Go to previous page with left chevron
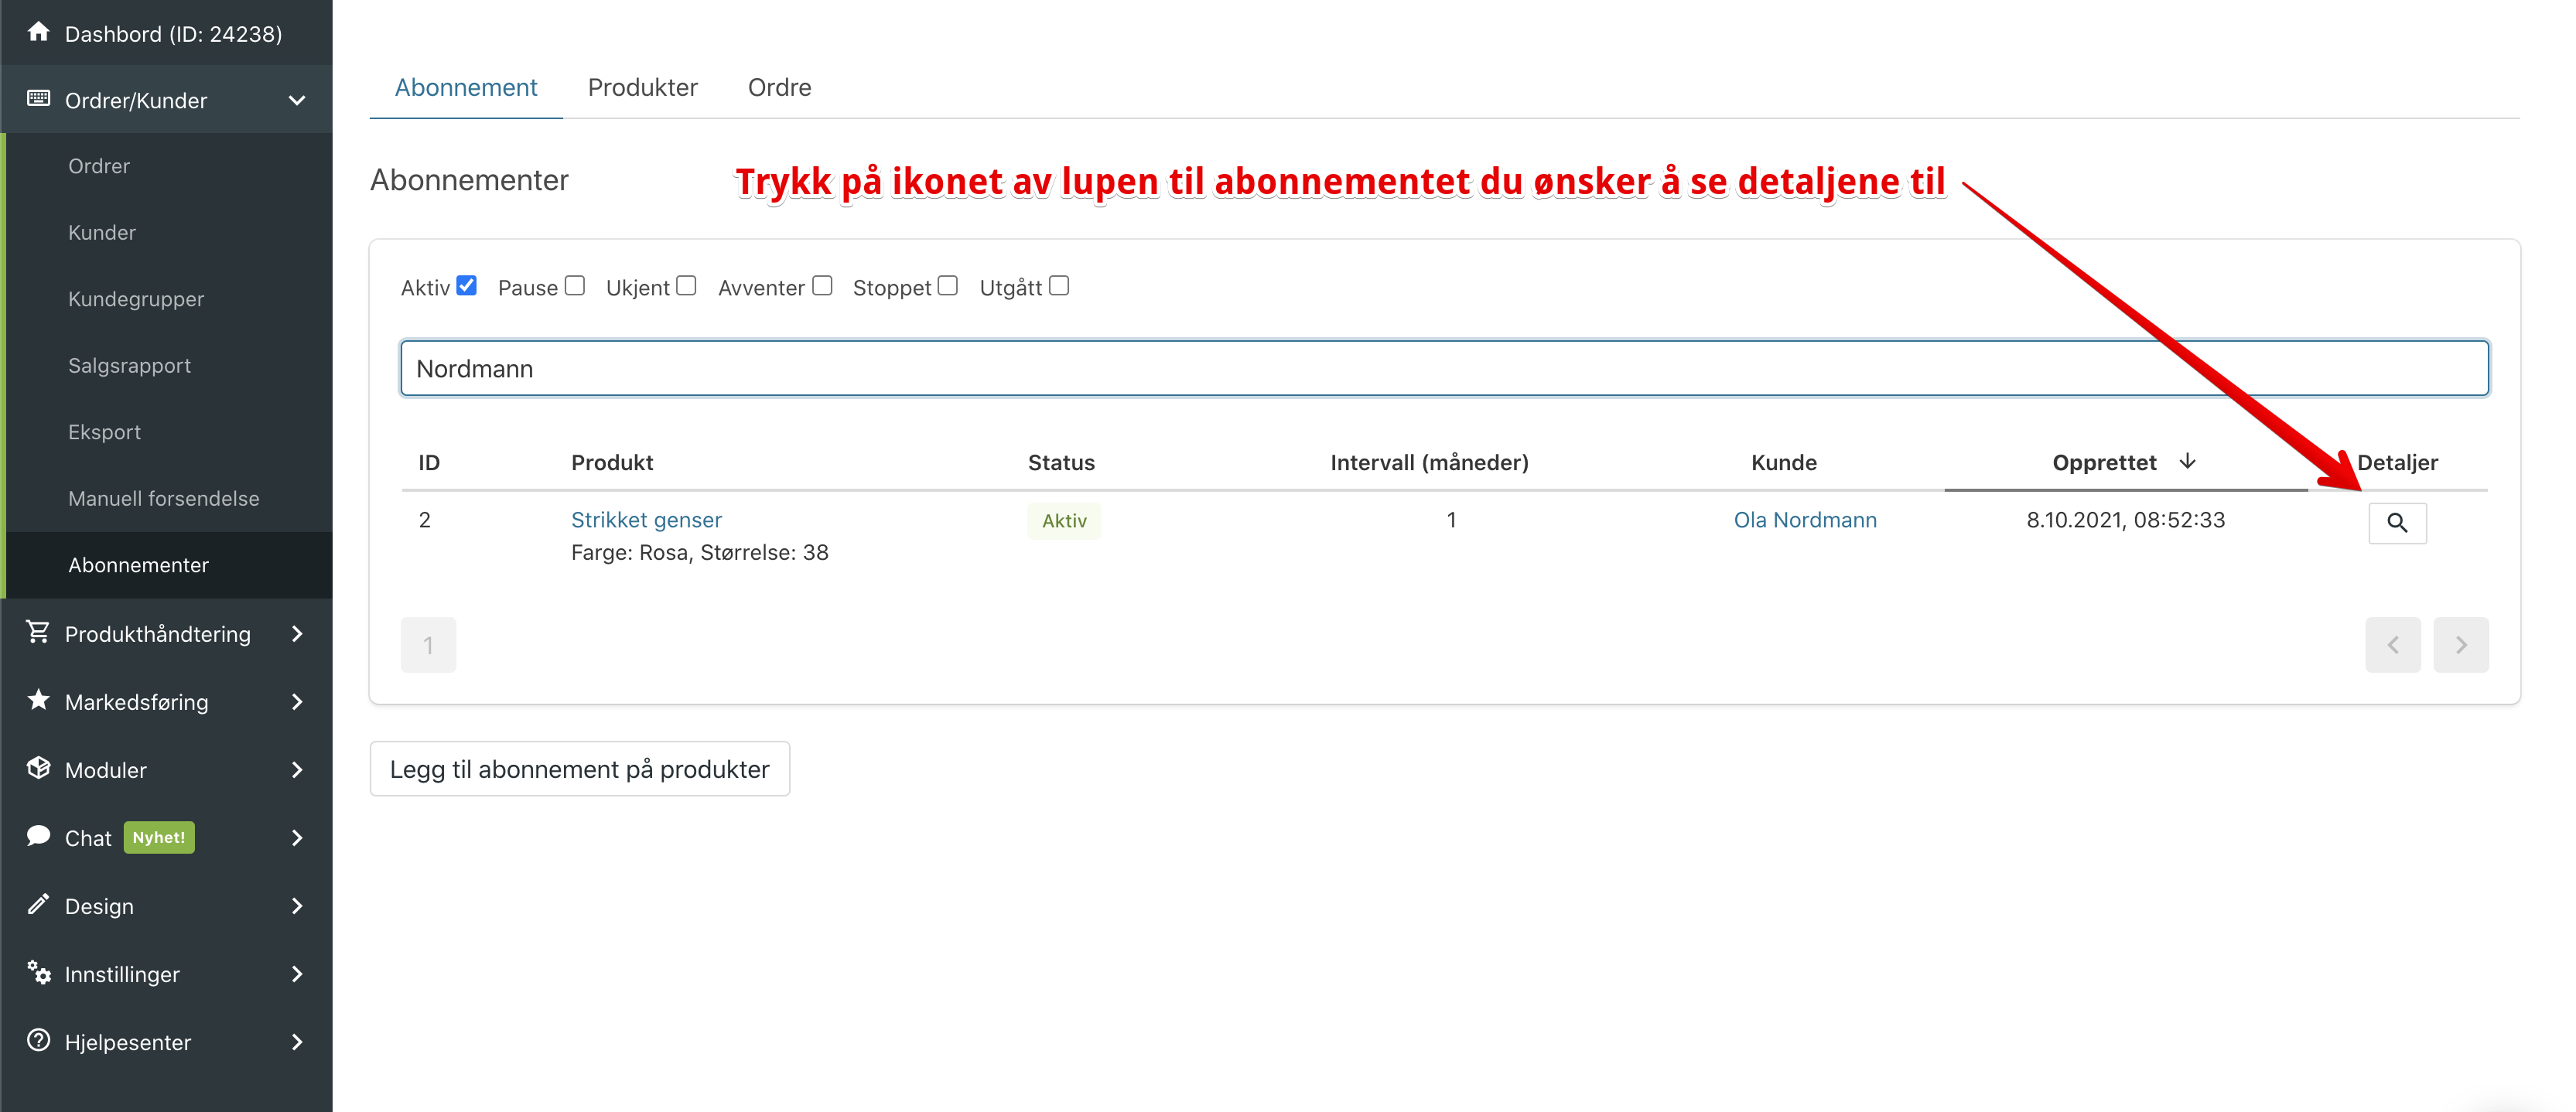 tap(2393, 645)
